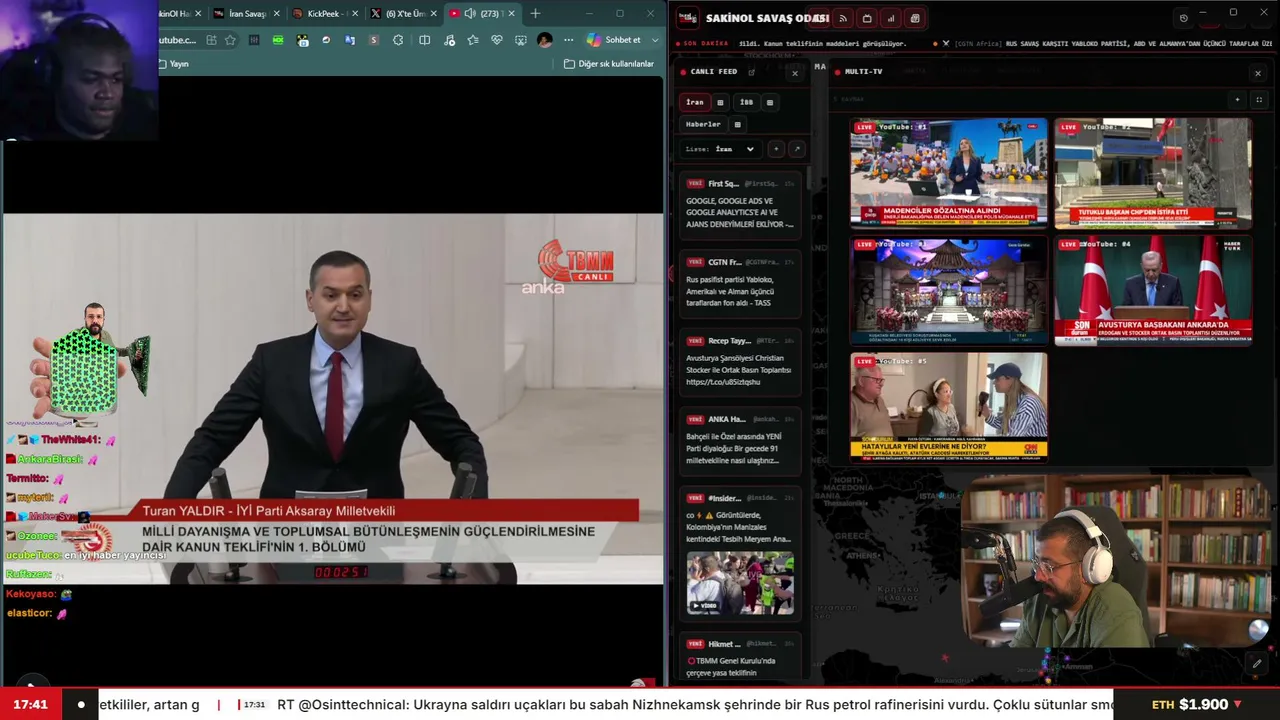Add a list with plus beside Liste dropdown
Image resolution: width=1280 pixels, height=720 pixels.
coord(776,149)
